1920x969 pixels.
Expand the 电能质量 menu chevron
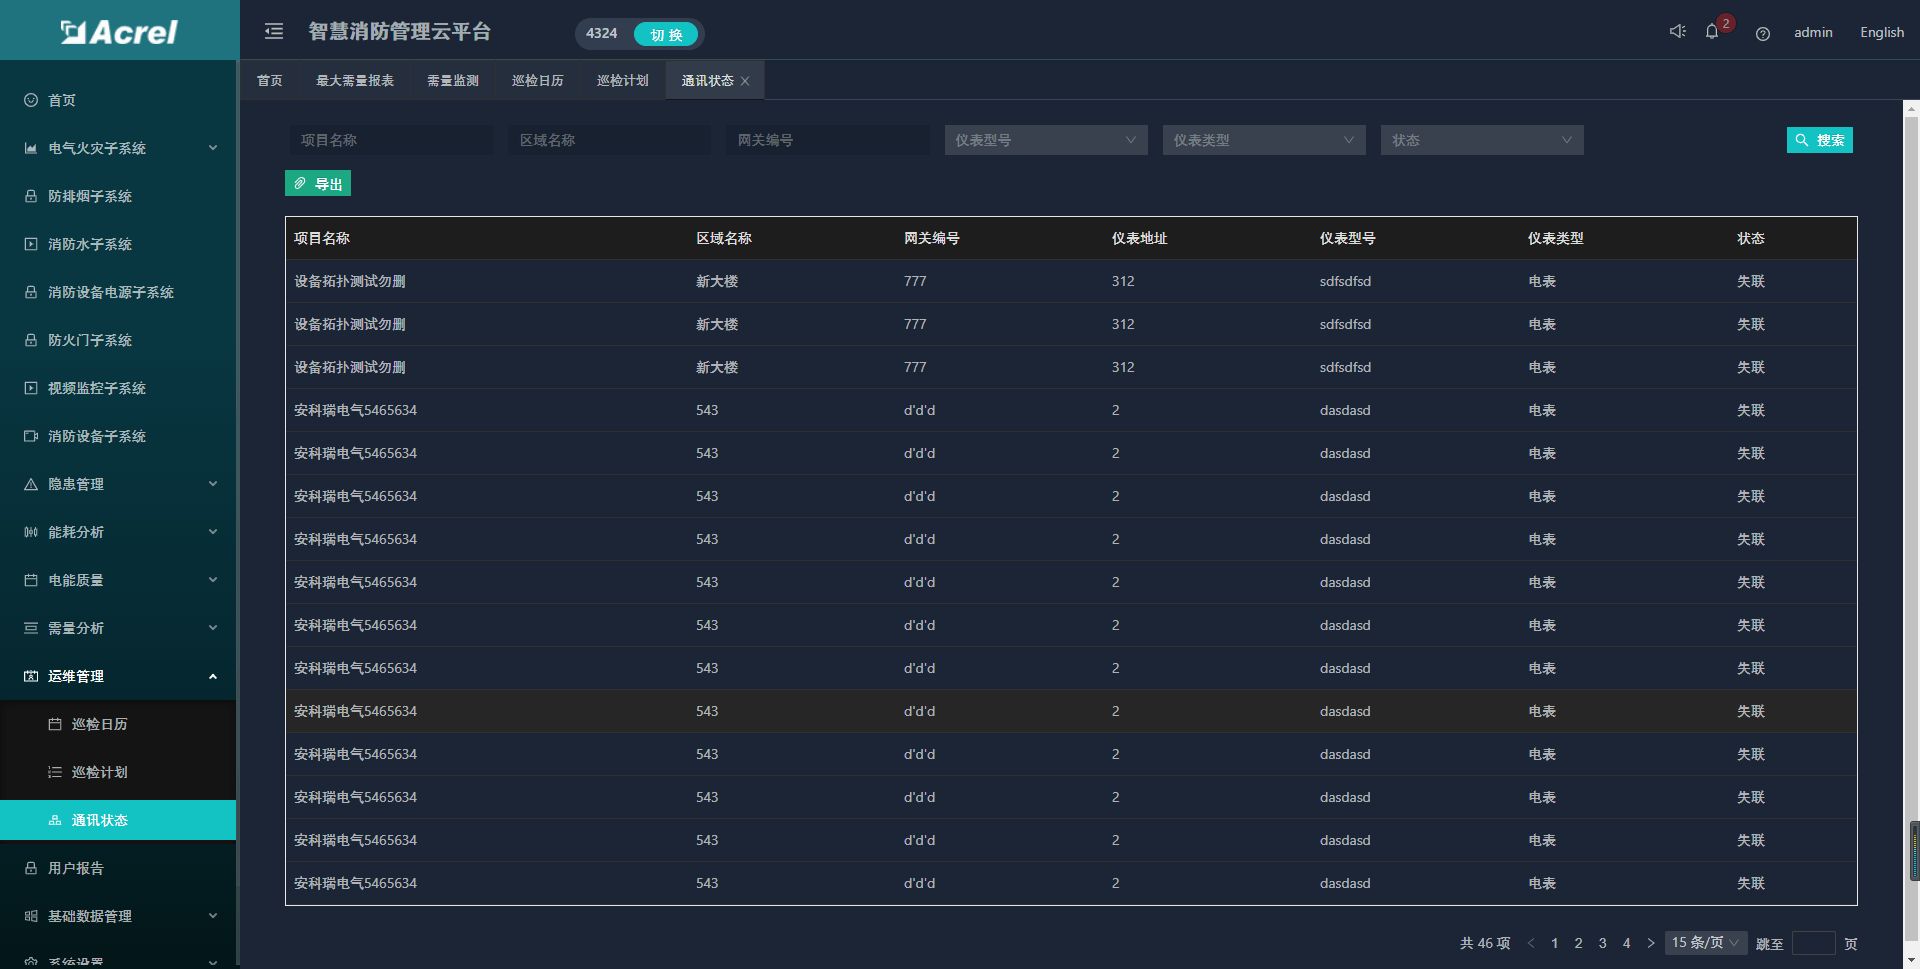tap(213, 580)
